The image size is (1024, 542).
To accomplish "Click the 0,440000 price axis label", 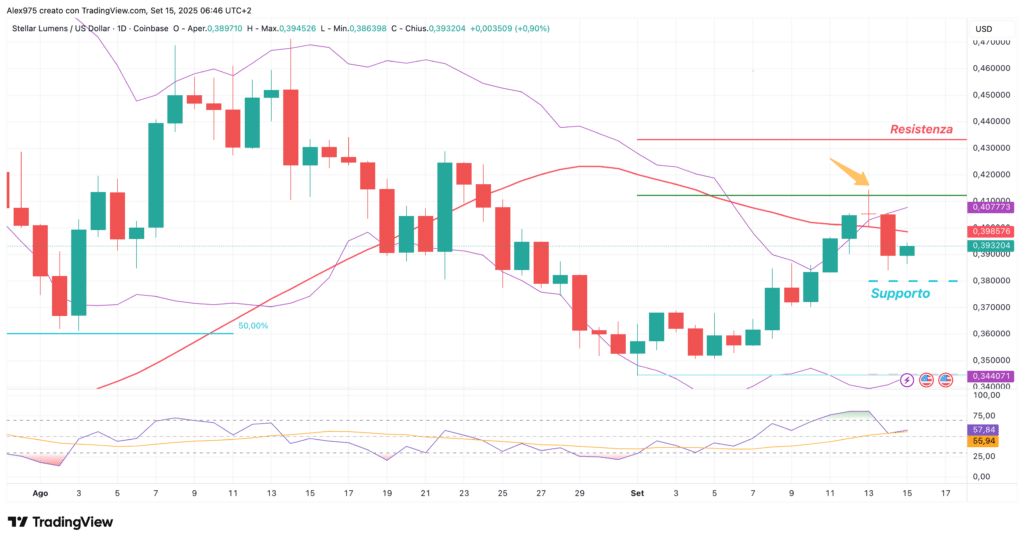I will point(991,121).
